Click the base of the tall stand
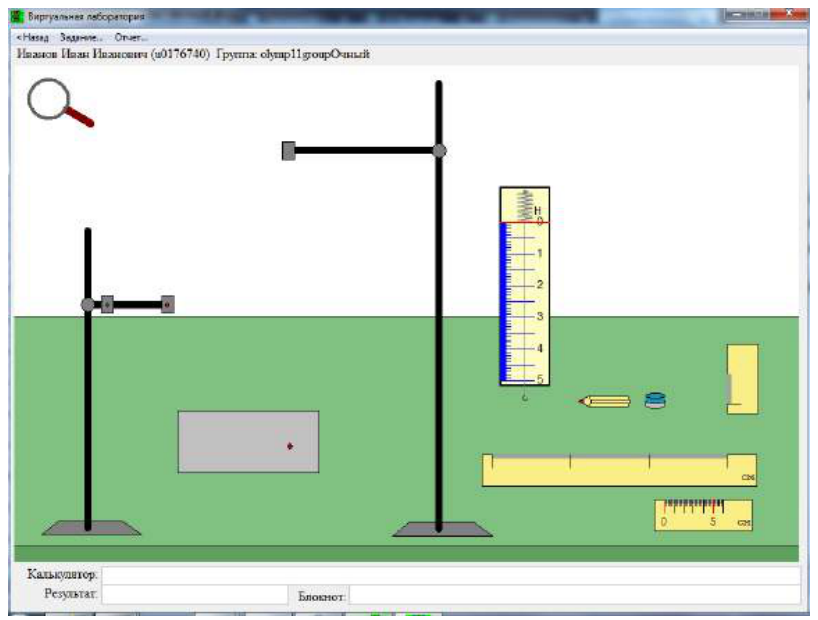Screen dimensions: 818x620 tap(442, 529)
